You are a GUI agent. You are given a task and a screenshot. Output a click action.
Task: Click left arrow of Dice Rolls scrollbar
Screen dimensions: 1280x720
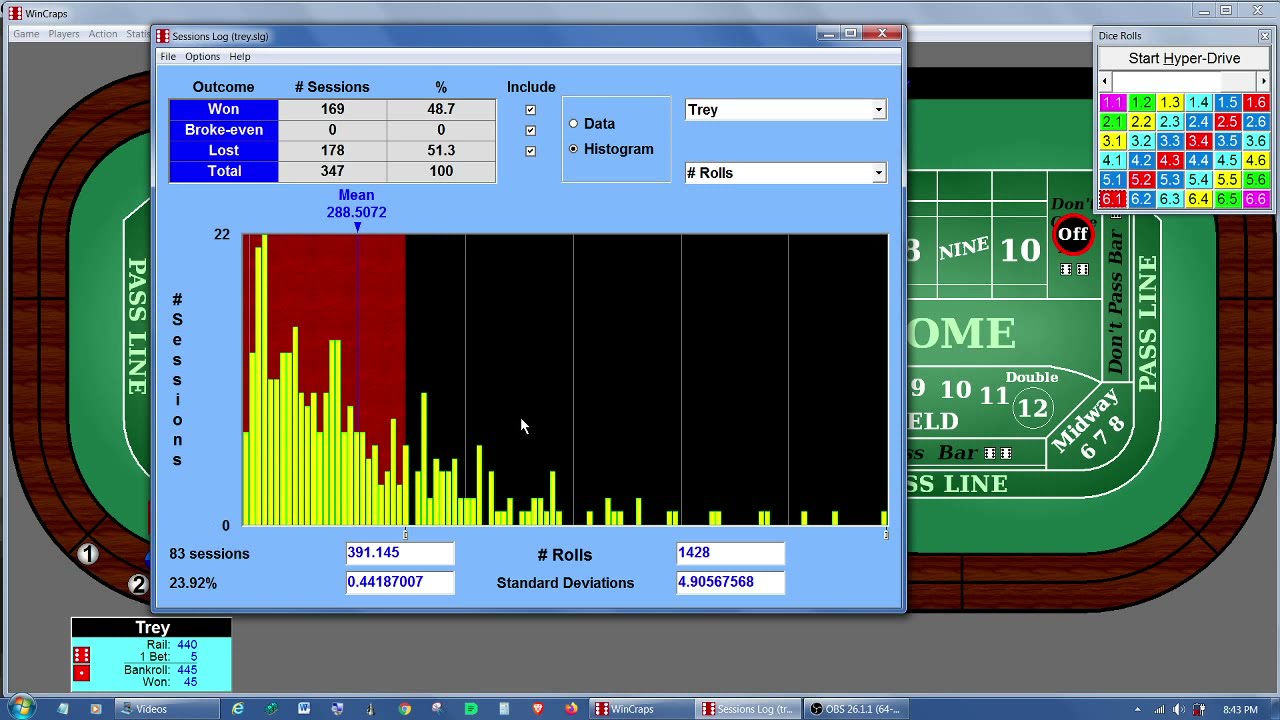[x=1105, y=81]
